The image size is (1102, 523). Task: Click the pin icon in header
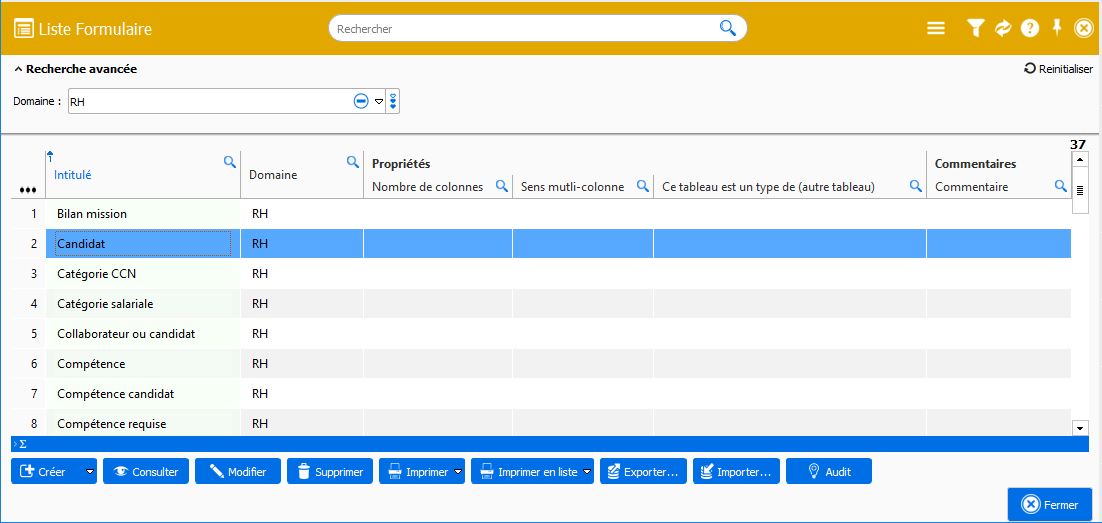[x=1057, y=28]
